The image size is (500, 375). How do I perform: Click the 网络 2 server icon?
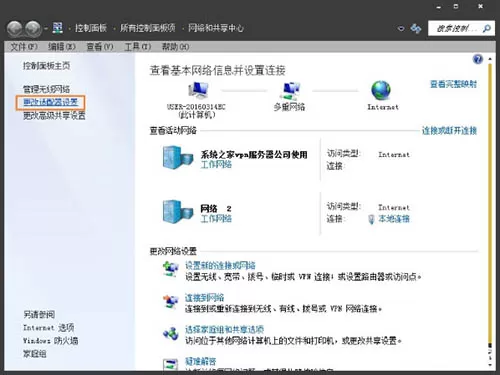pos(178,212)
